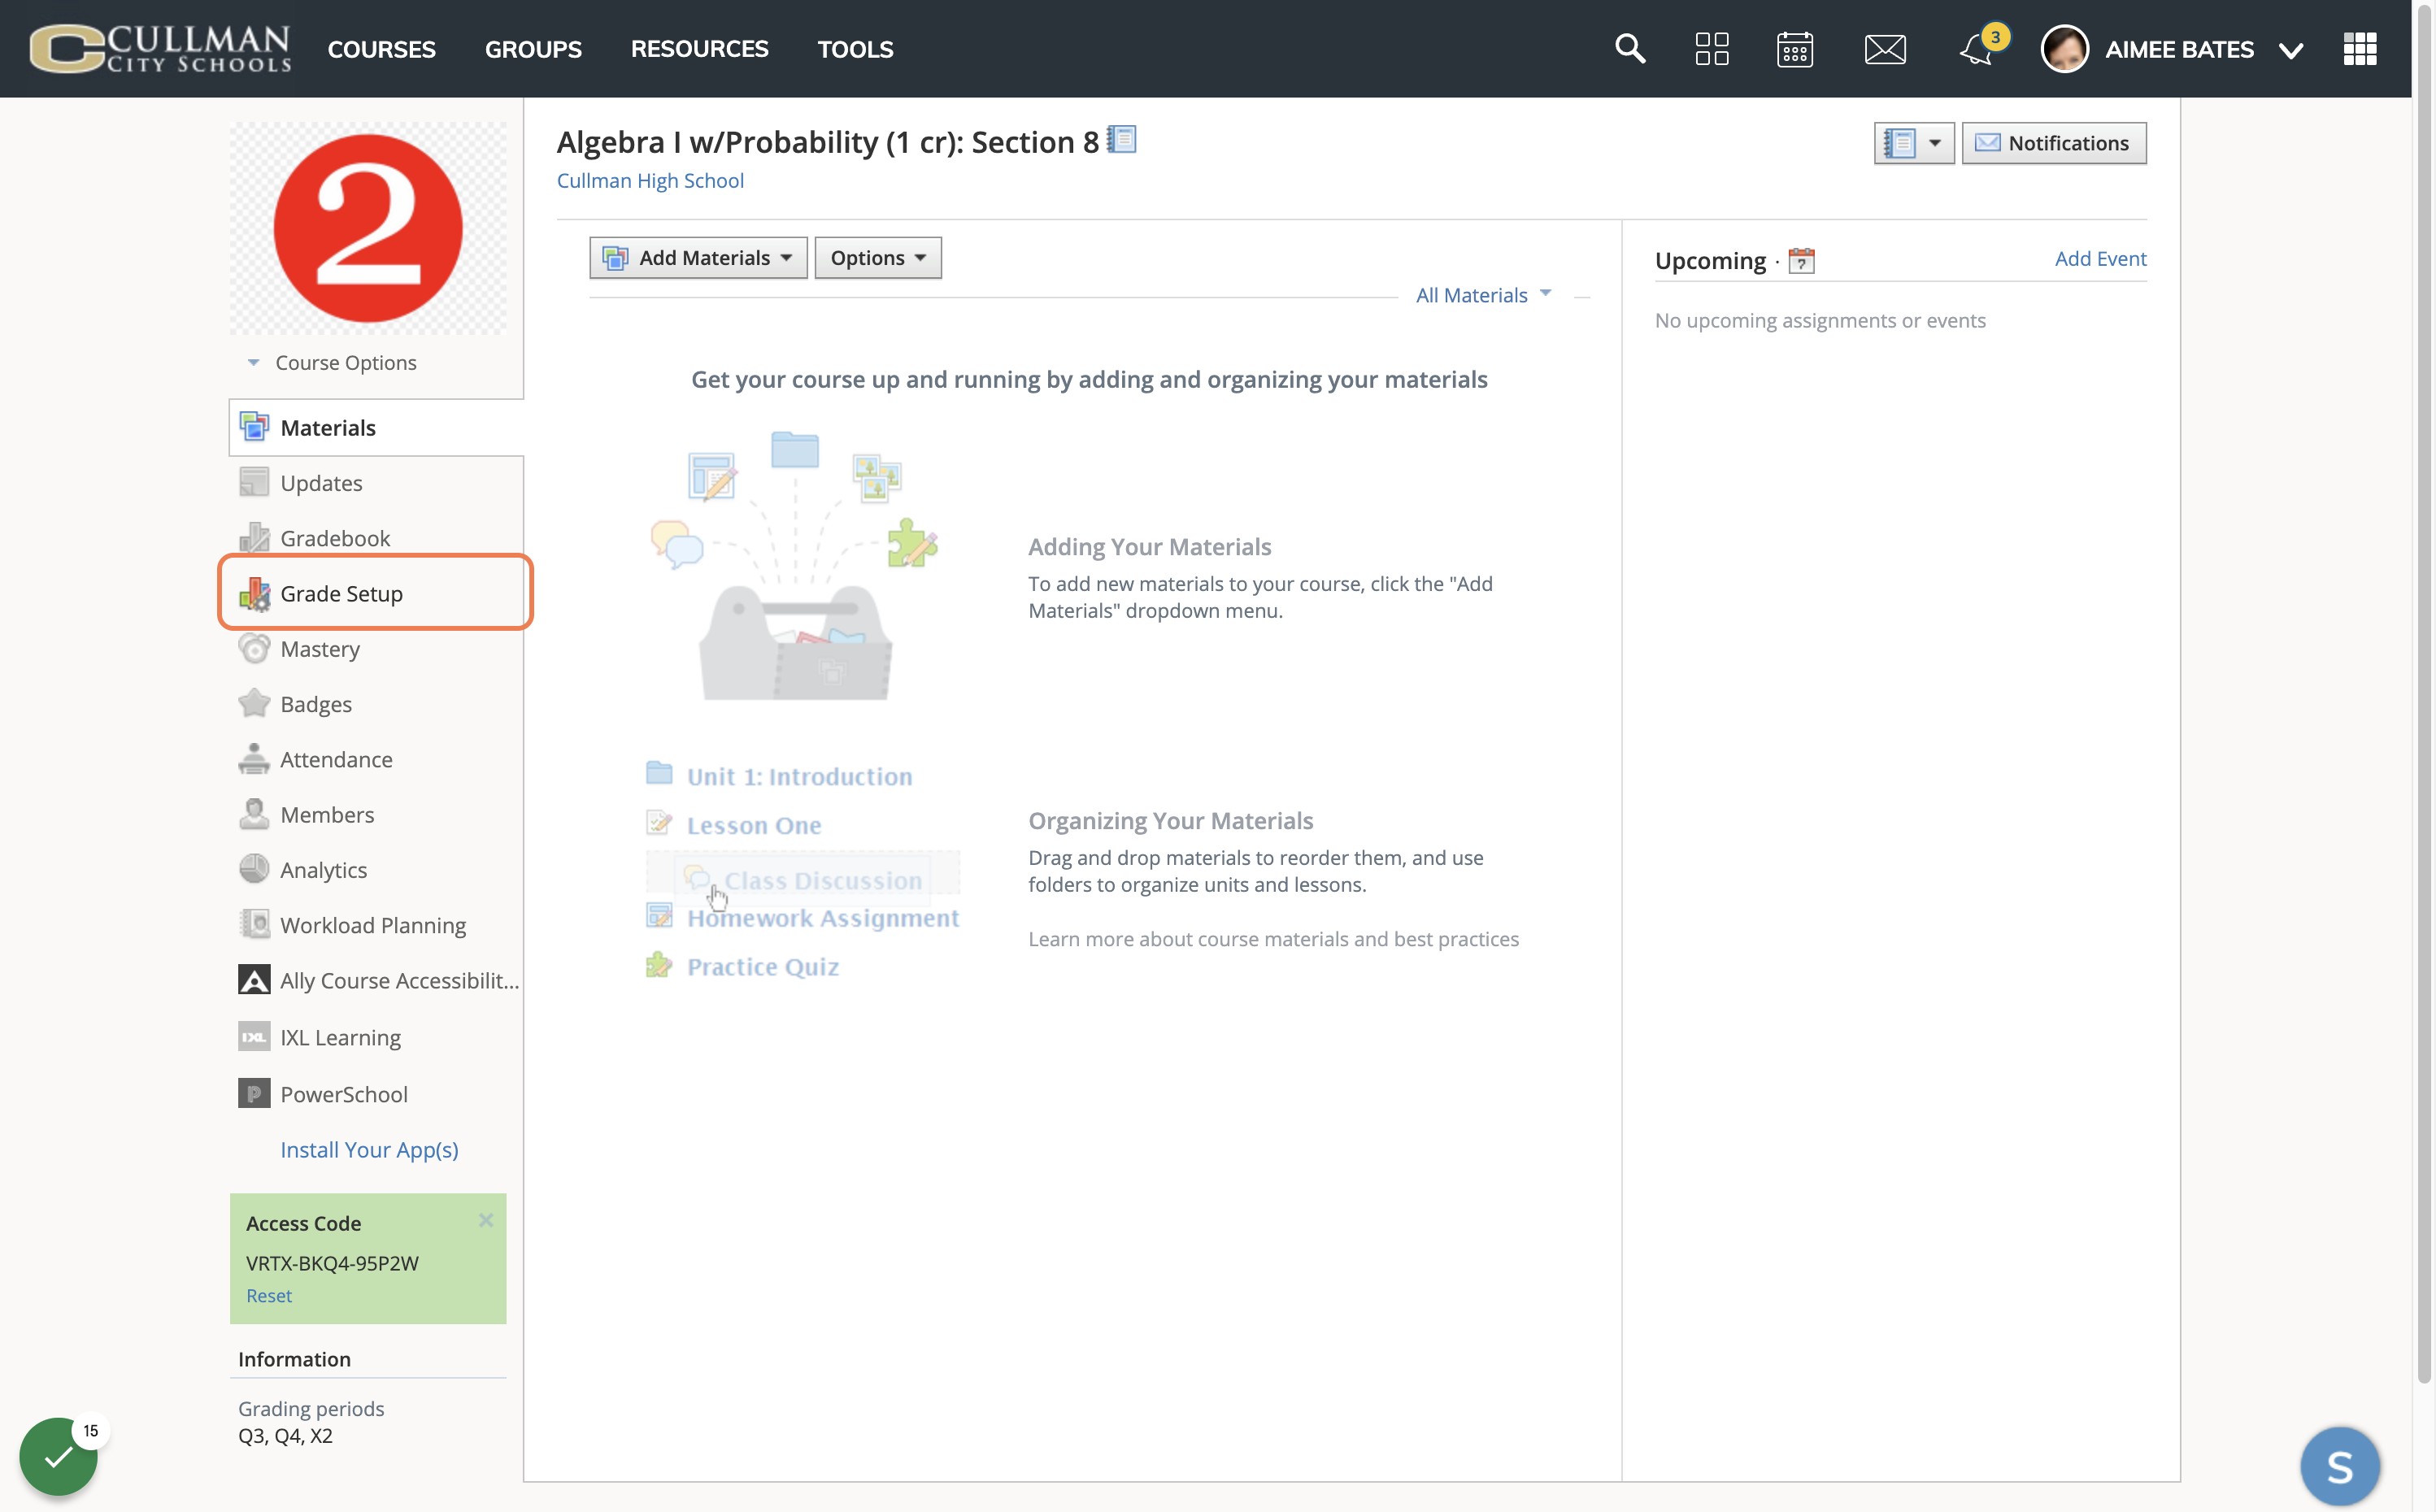Open the notifications bell icon
Screen dimensions: 2436x1512
[x=1977, y=49]
